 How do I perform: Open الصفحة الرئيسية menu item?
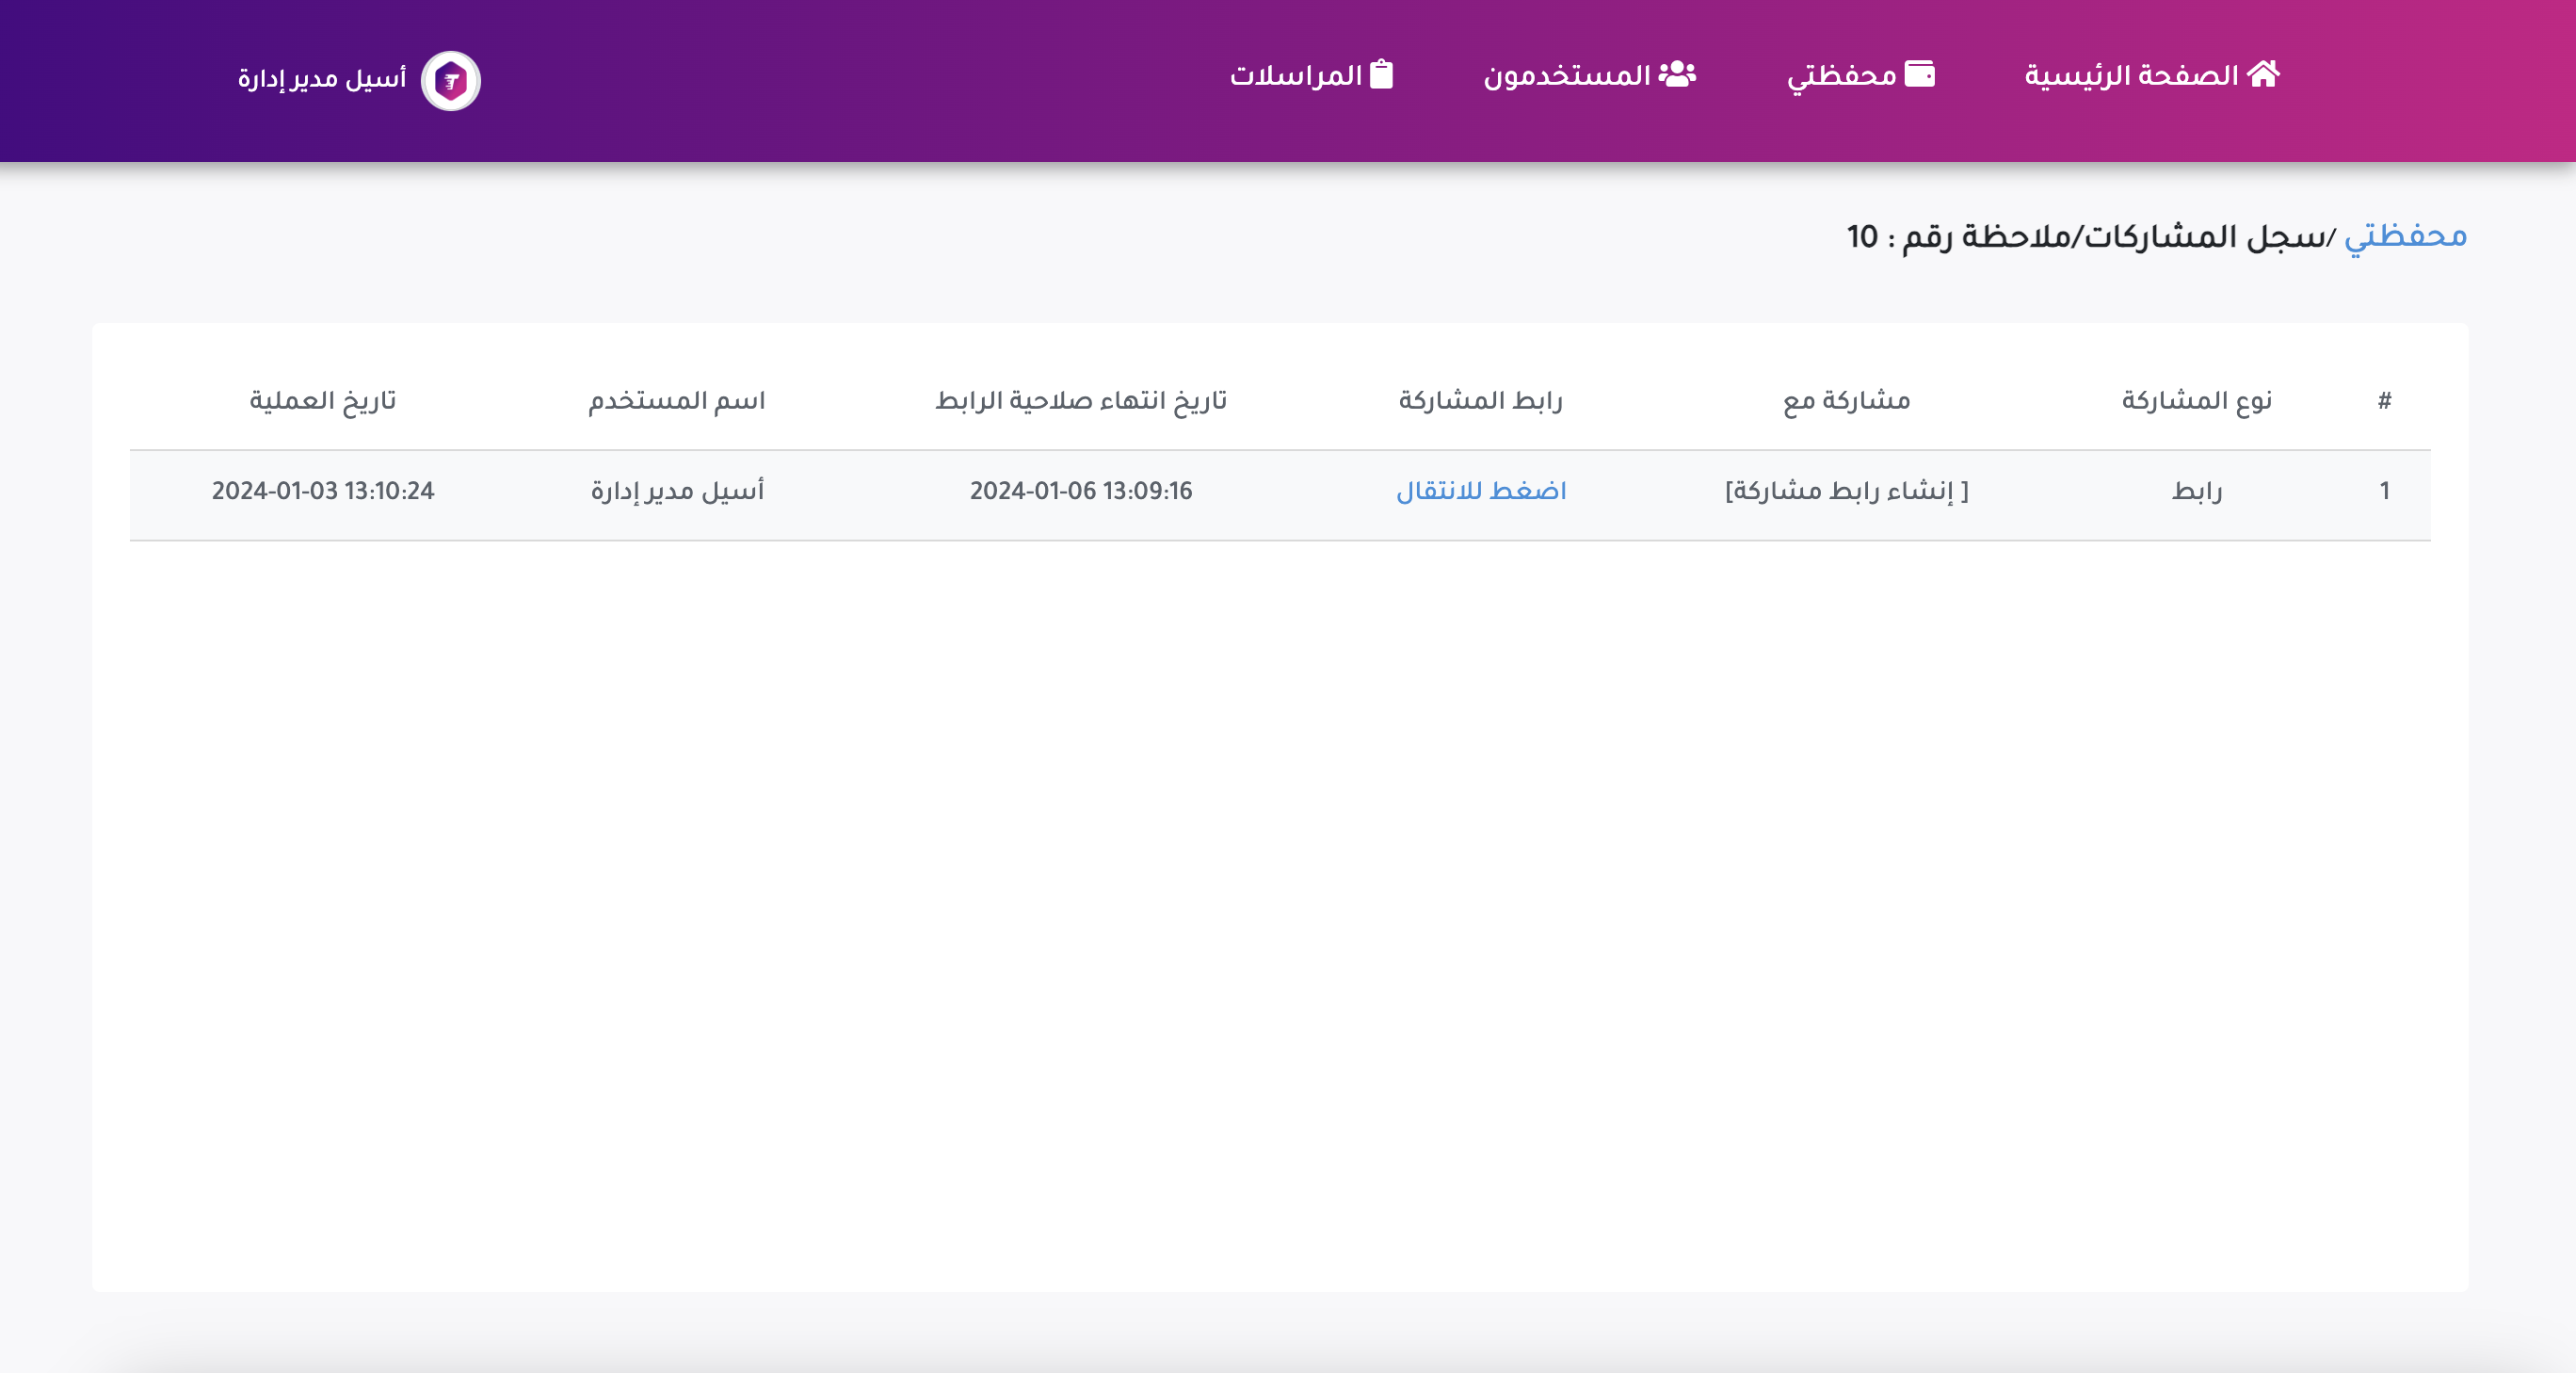pyautogui.click(x=2131, y=76)
